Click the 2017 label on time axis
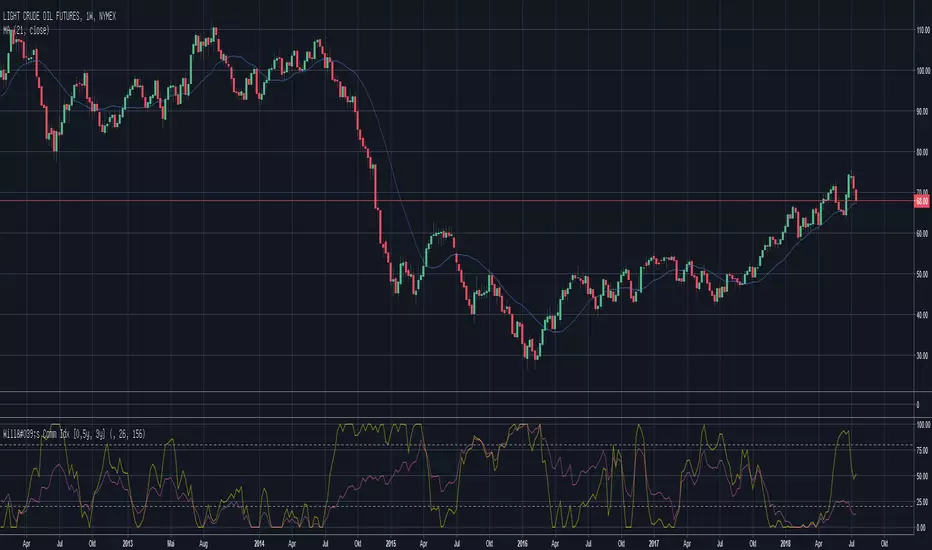Viewport: 932px width, 550px height. (652, 542)
